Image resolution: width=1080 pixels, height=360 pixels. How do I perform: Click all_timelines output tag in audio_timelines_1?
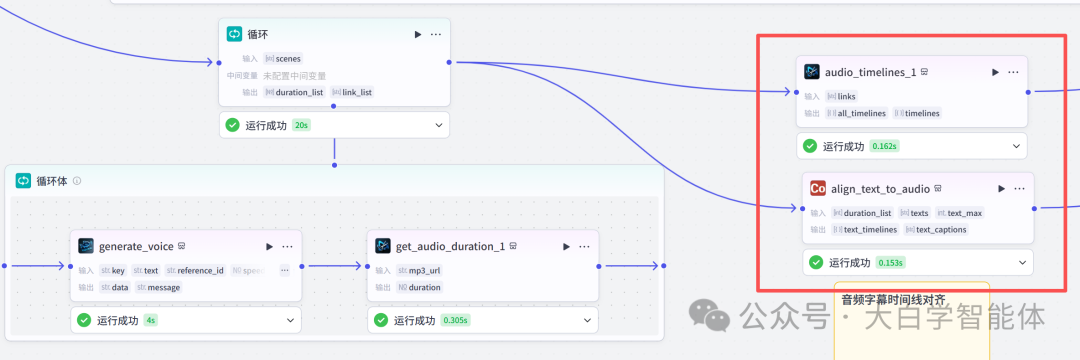[857, 113]
